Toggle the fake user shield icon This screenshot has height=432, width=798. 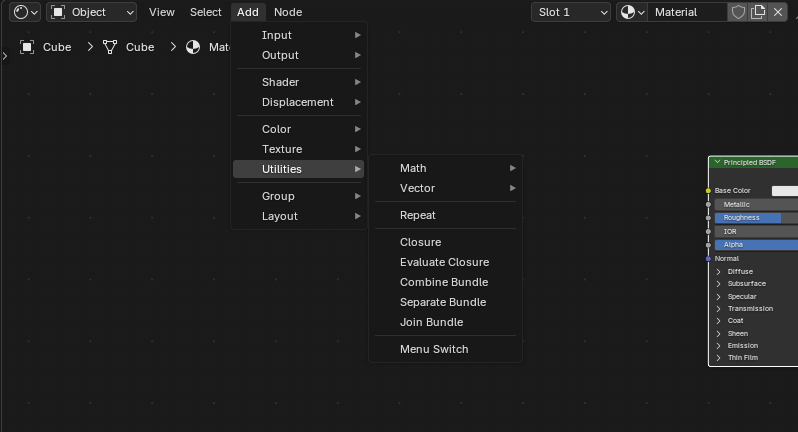(738, 12)
